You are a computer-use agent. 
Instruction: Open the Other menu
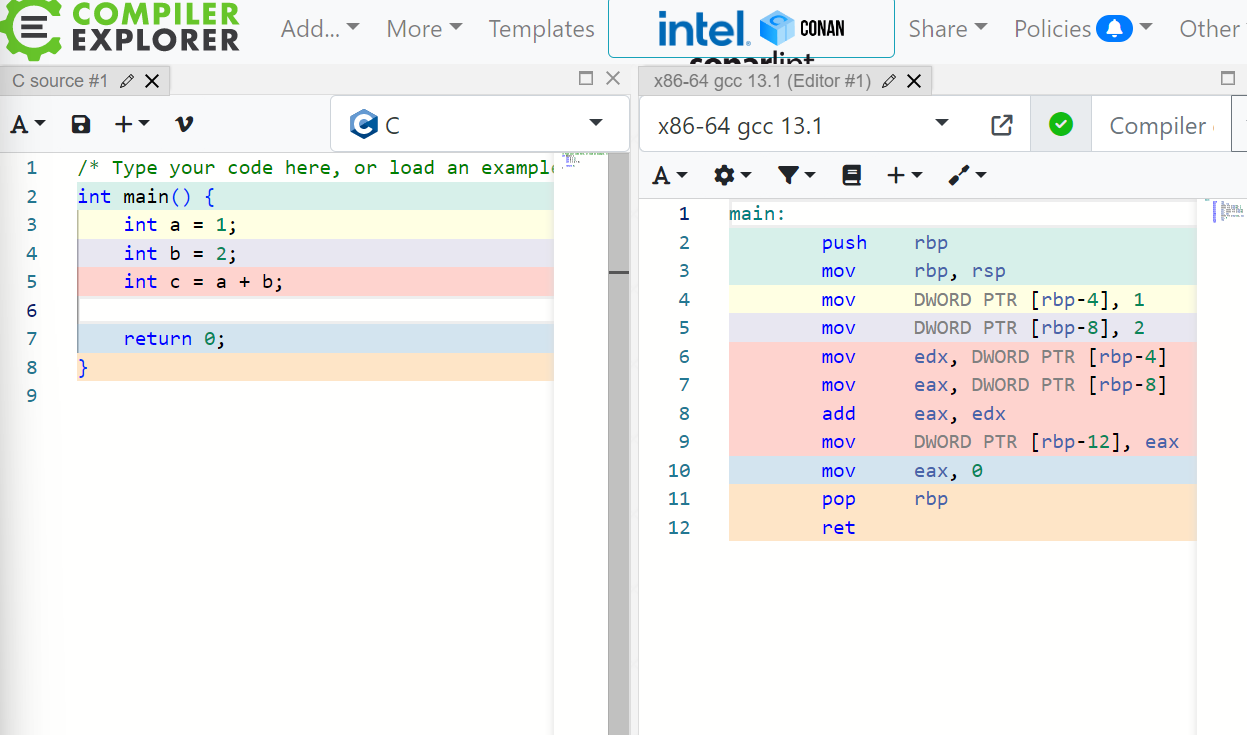click(1209, 29)
